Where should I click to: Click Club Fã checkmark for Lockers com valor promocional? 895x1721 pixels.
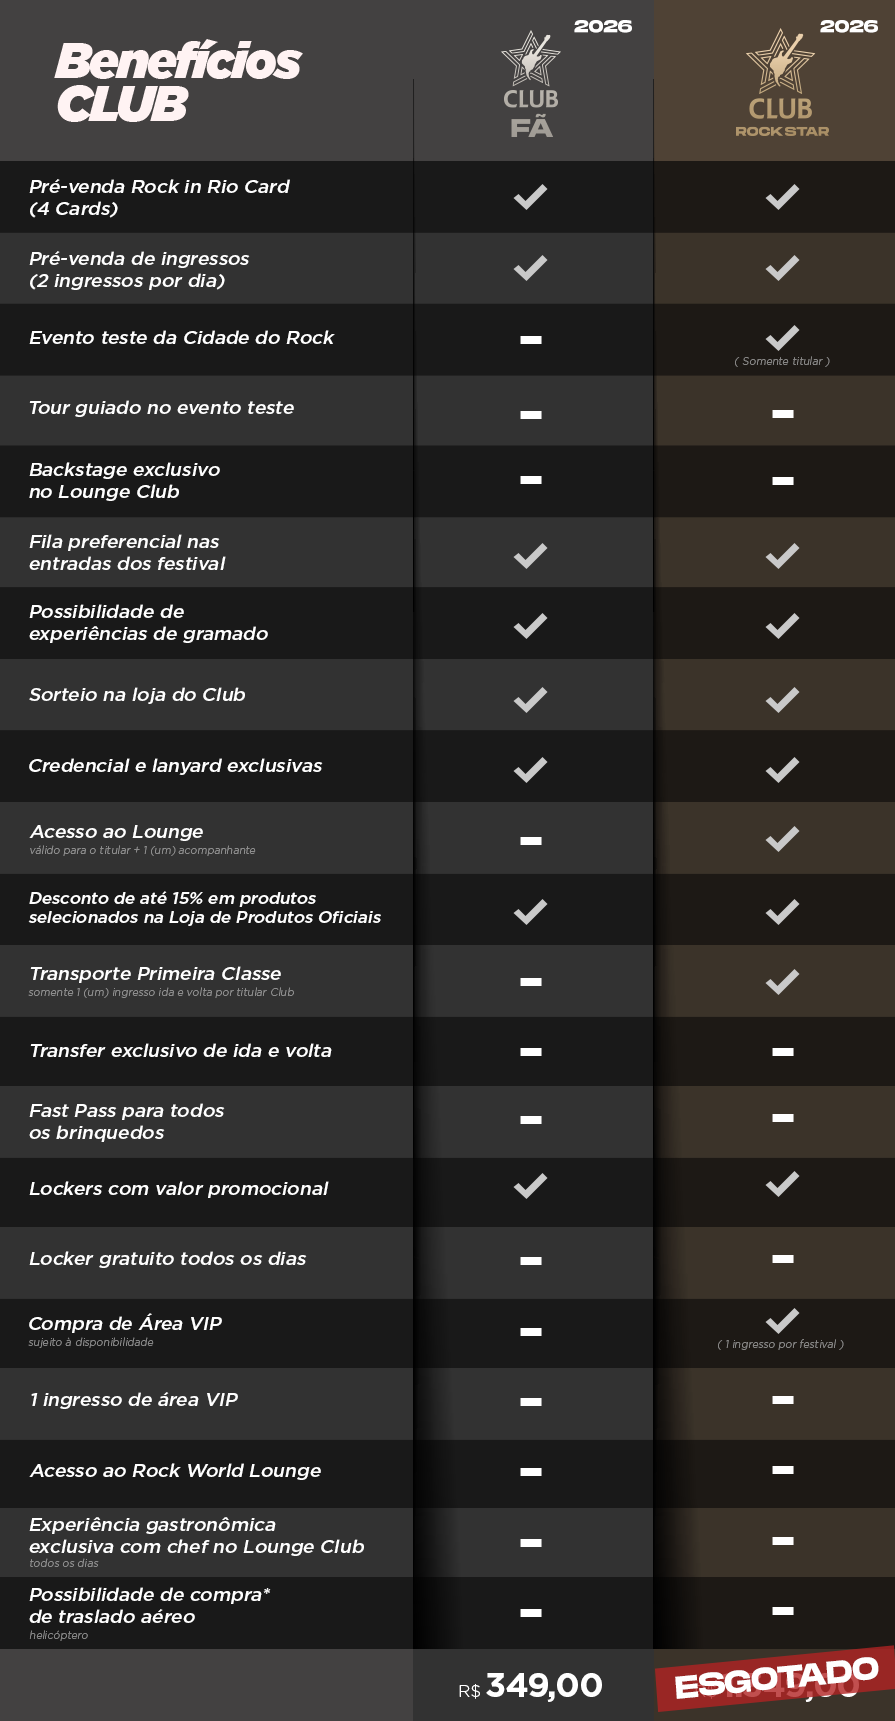pos(530,1186)
